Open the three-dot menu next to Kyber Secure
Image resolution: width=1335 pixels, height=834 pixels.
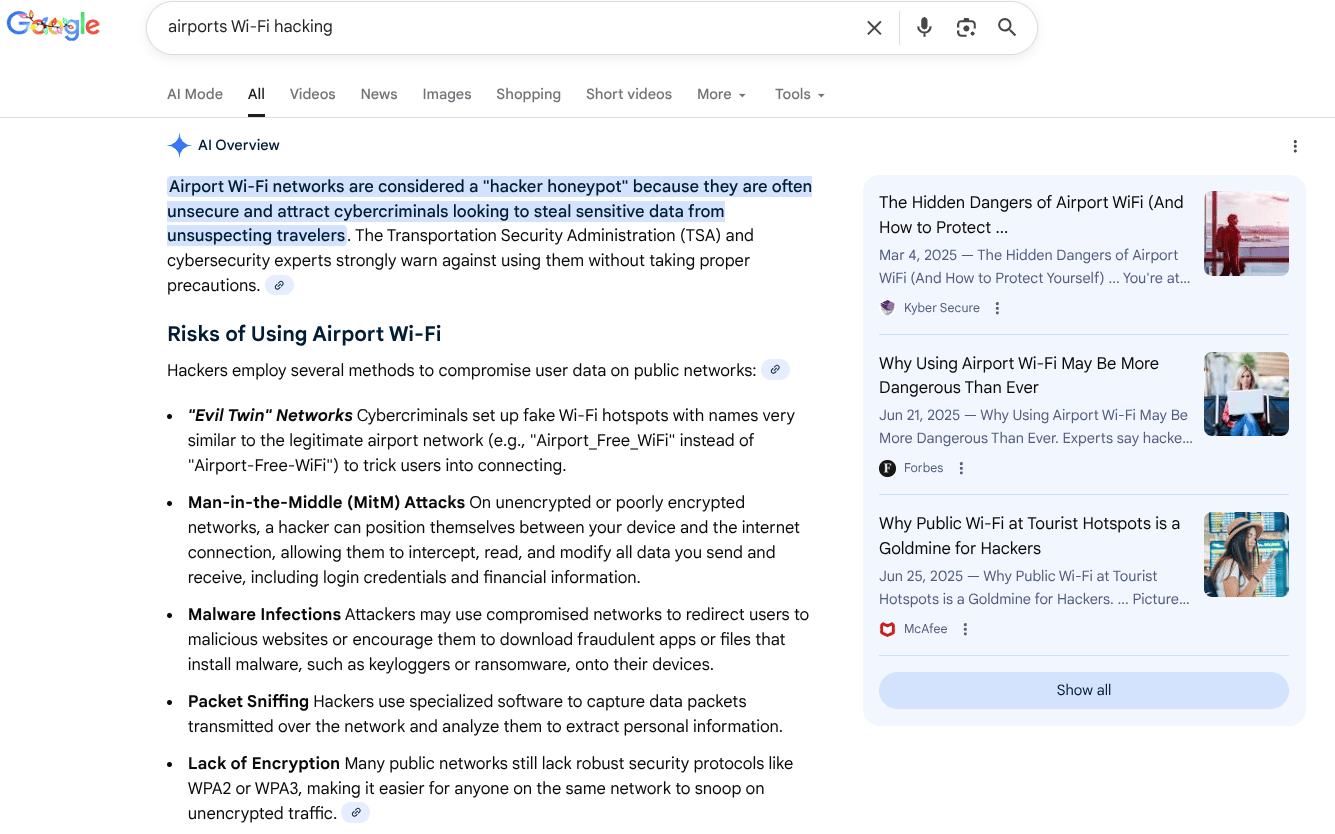(x=997, y=308)
